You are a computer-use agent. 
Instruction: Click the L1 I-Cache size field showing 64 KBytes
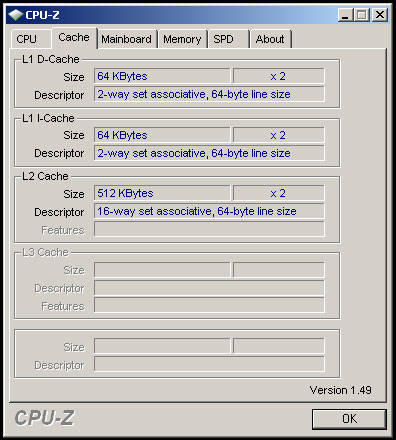[162, 135]
